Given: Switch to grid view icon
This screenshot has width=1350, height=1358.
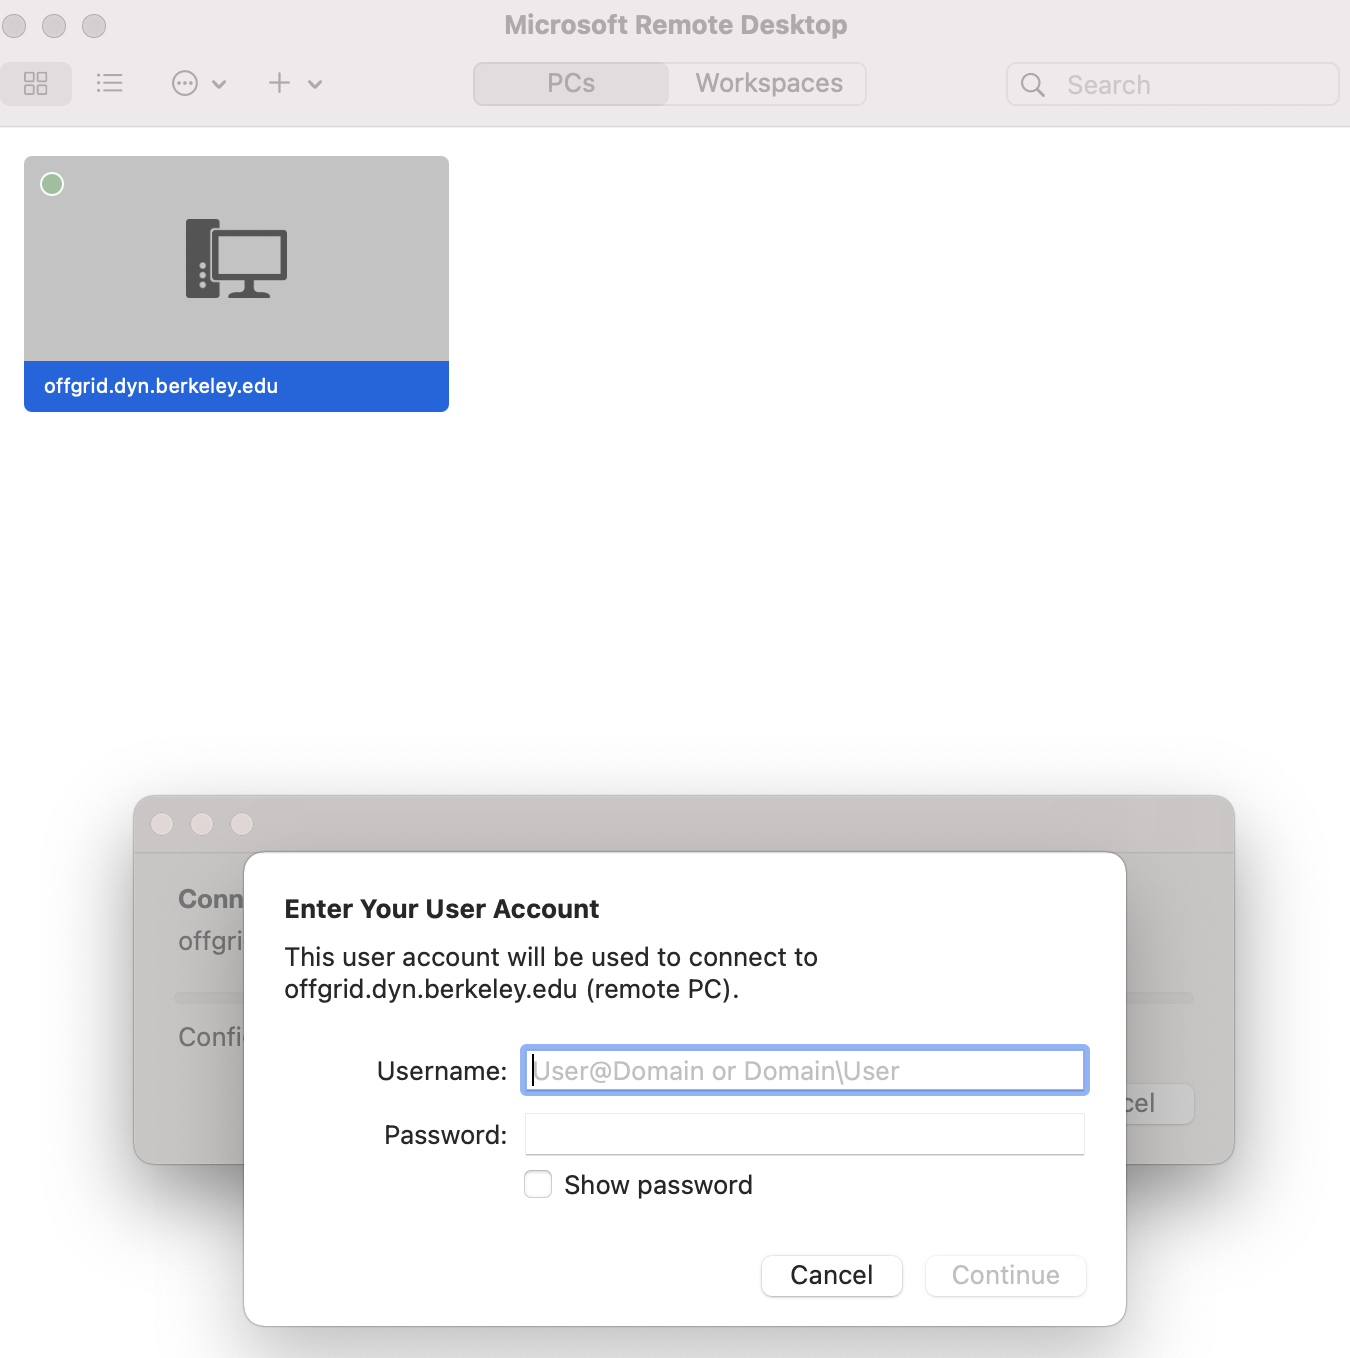Looking at the screenshot, I should [36, 84].
